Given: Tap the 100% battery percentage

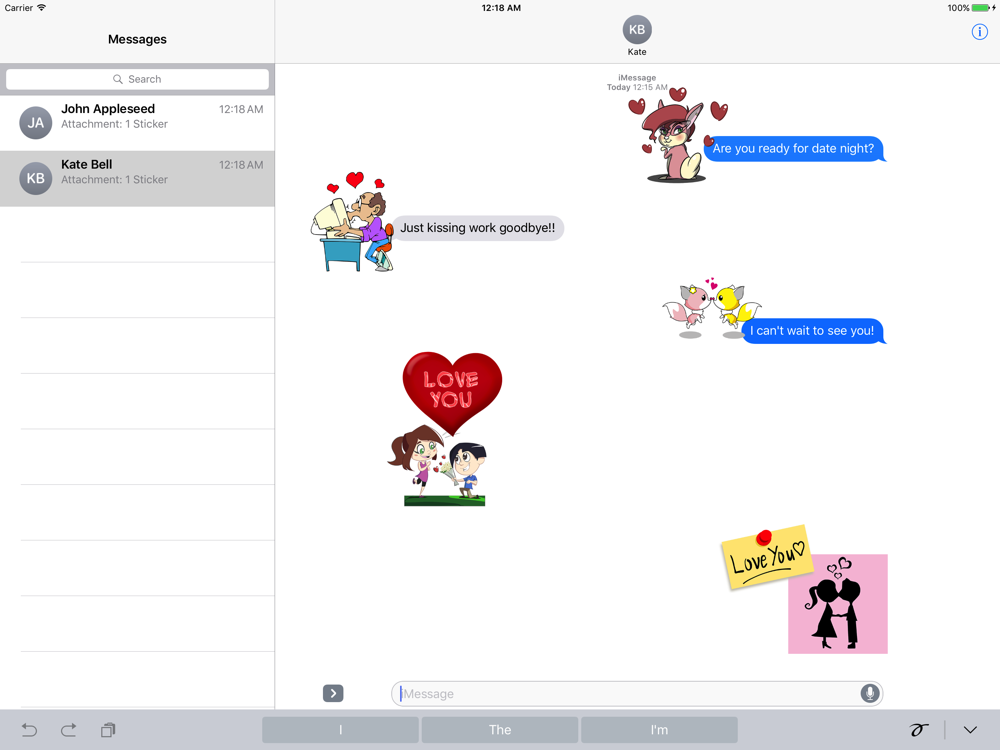Looking at the screenshot, I should point(958,8).
